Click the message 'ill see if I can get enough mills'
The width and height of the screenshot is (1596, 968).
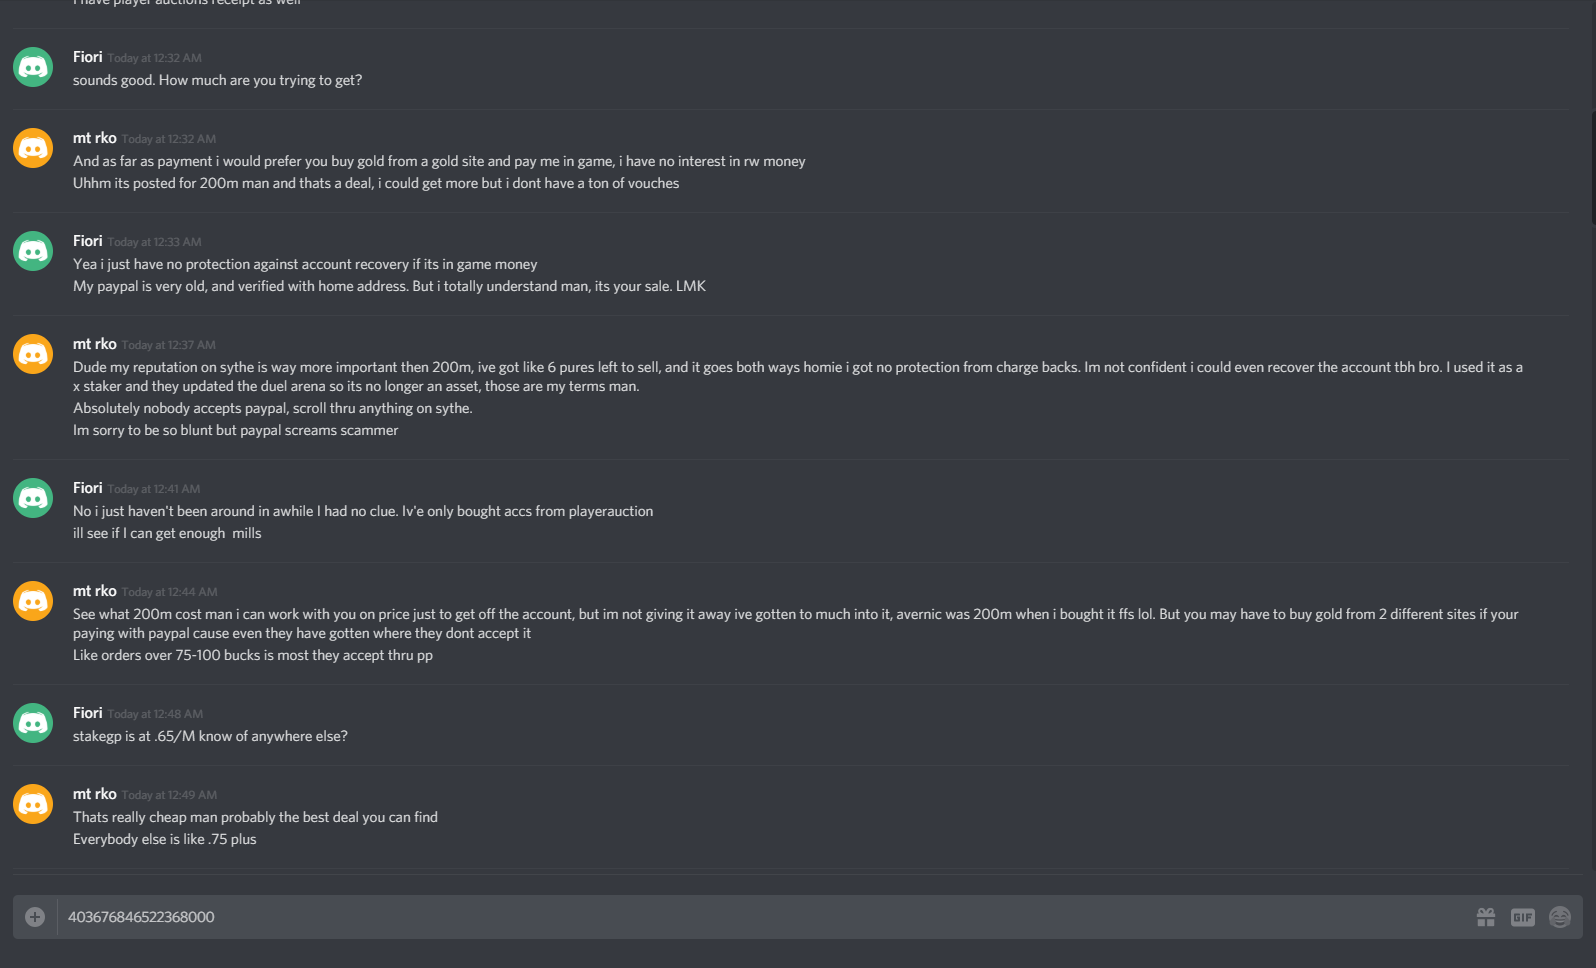(x=167, y=533)
